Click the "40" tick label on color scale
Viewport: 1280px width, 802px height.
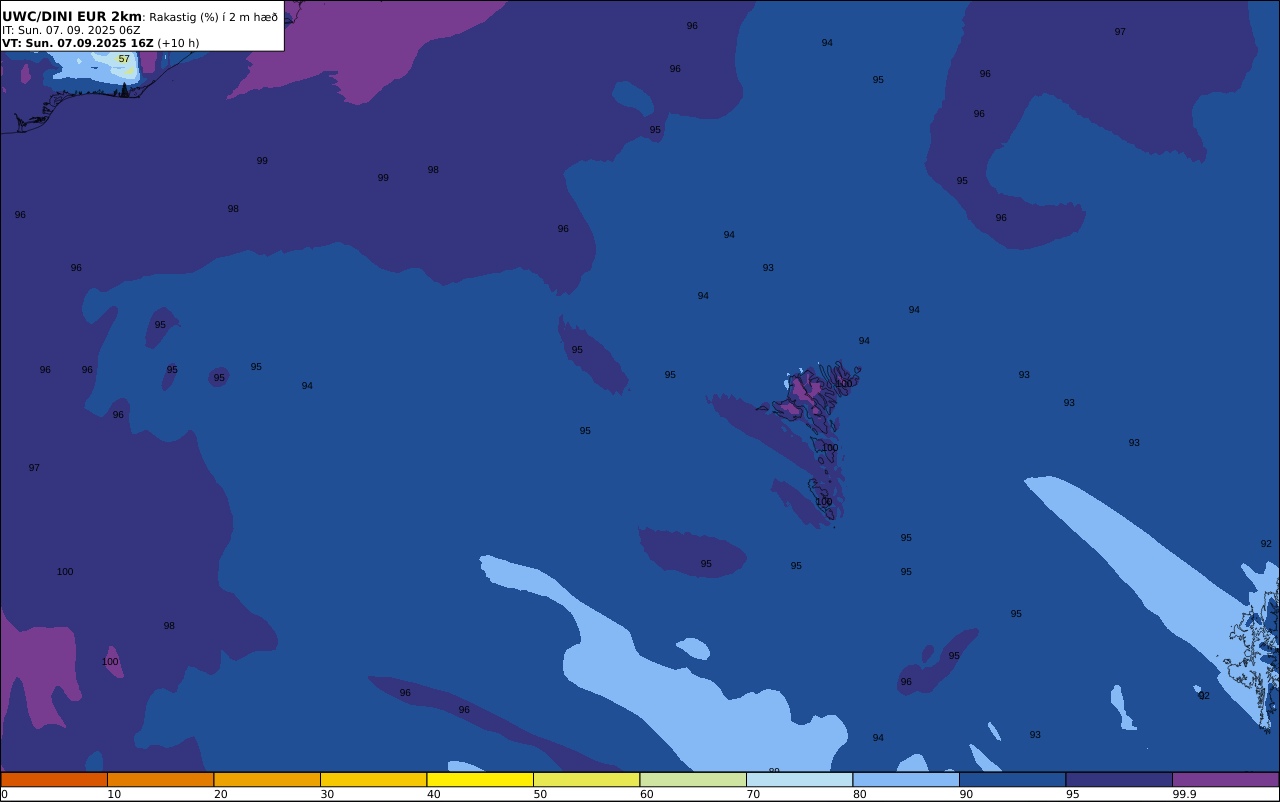pos(433,794)
